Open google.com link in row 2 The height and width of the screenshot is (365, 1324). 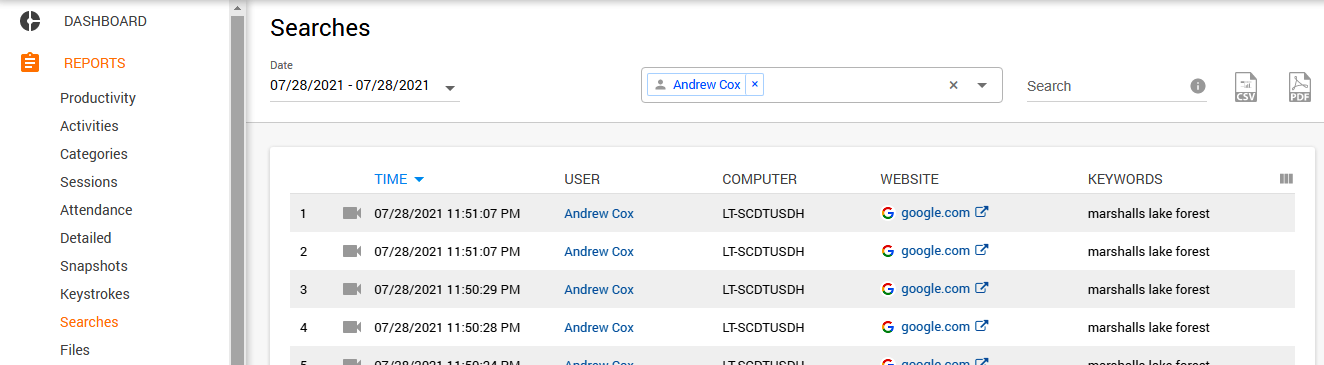click(935, 250)
